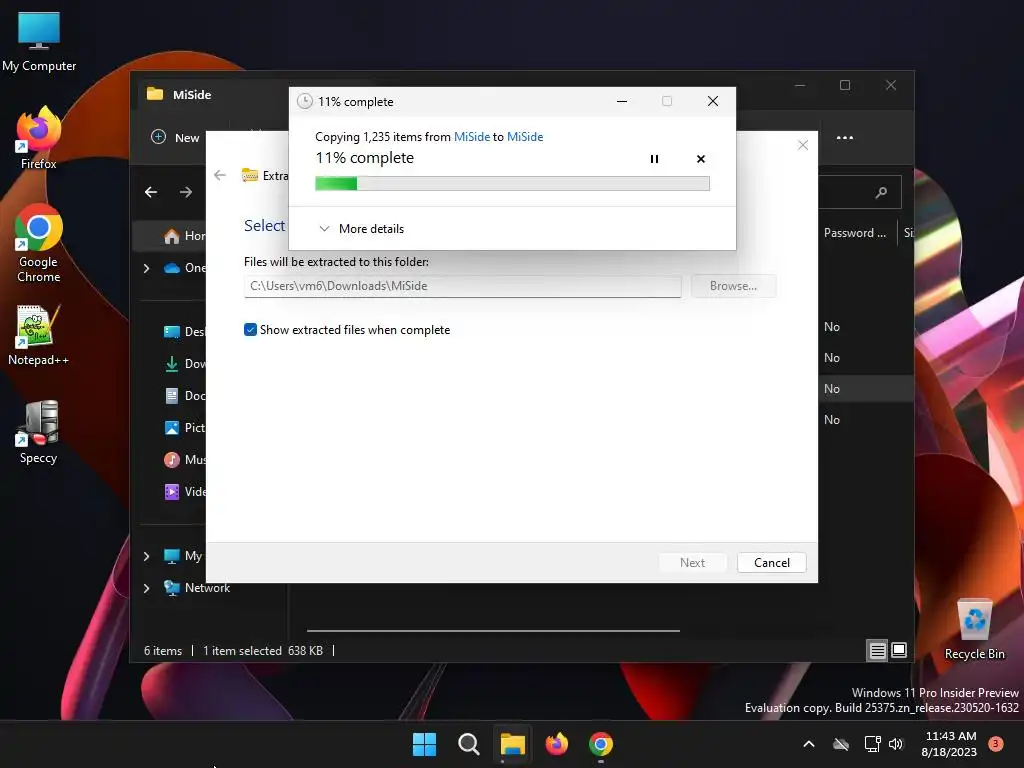This screenshot has height=768, width=1024.
Task: Select Home in the Explorer sidebar
Action: click(185, 236)
